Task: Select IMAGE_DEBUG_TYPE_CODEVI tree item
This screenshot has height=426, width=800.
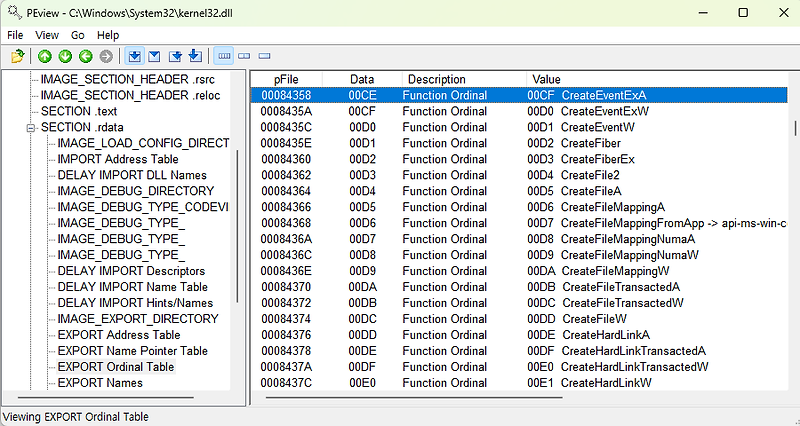Action: (x=143, y=207)
